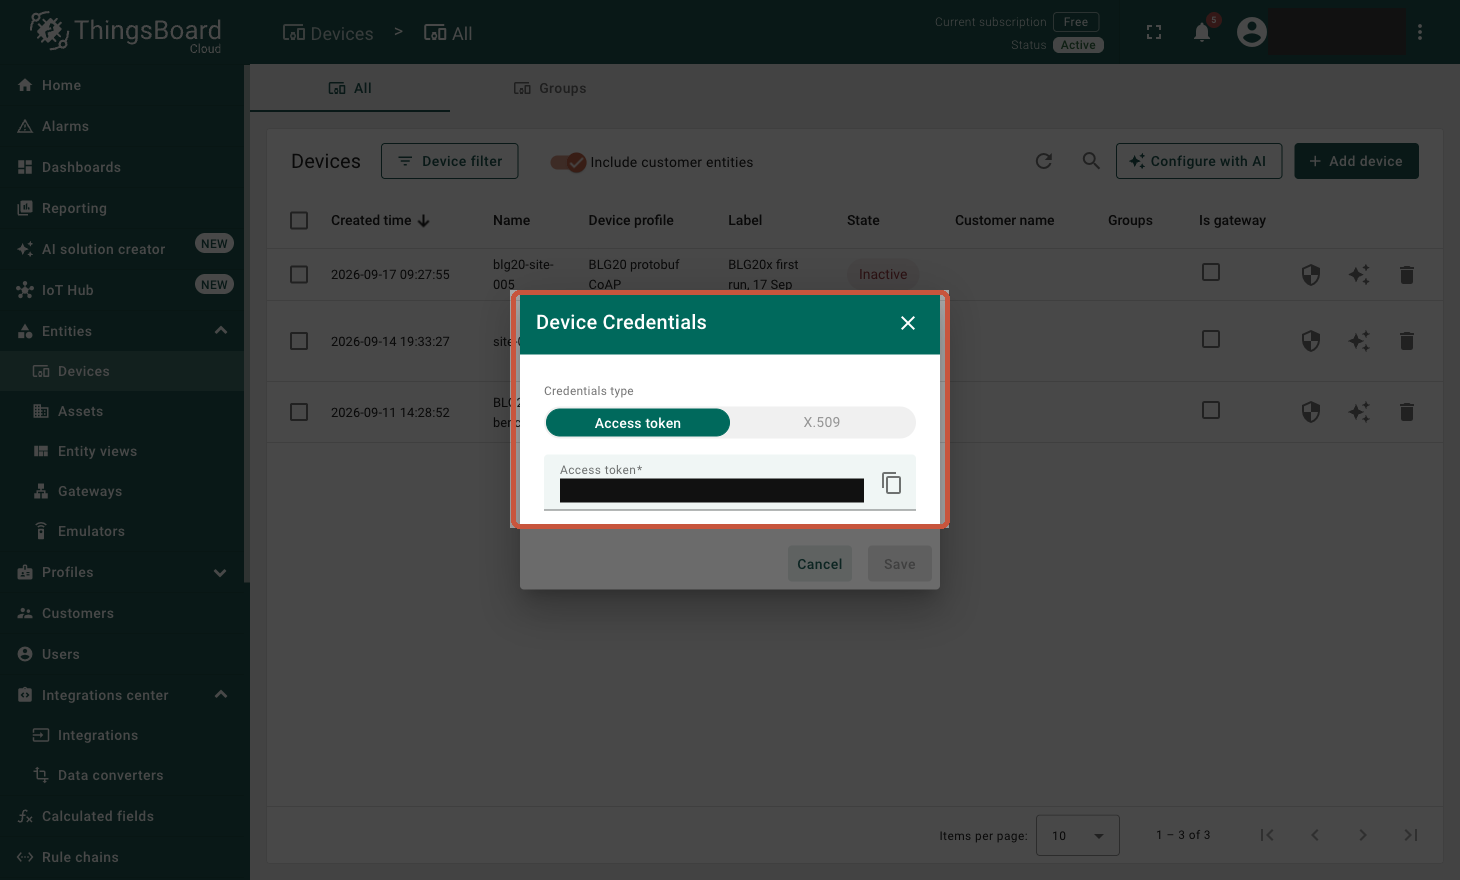Copy the access token to clipboard
The width and height of the screenshot is (1460, 880).
[x=892, y=484]
